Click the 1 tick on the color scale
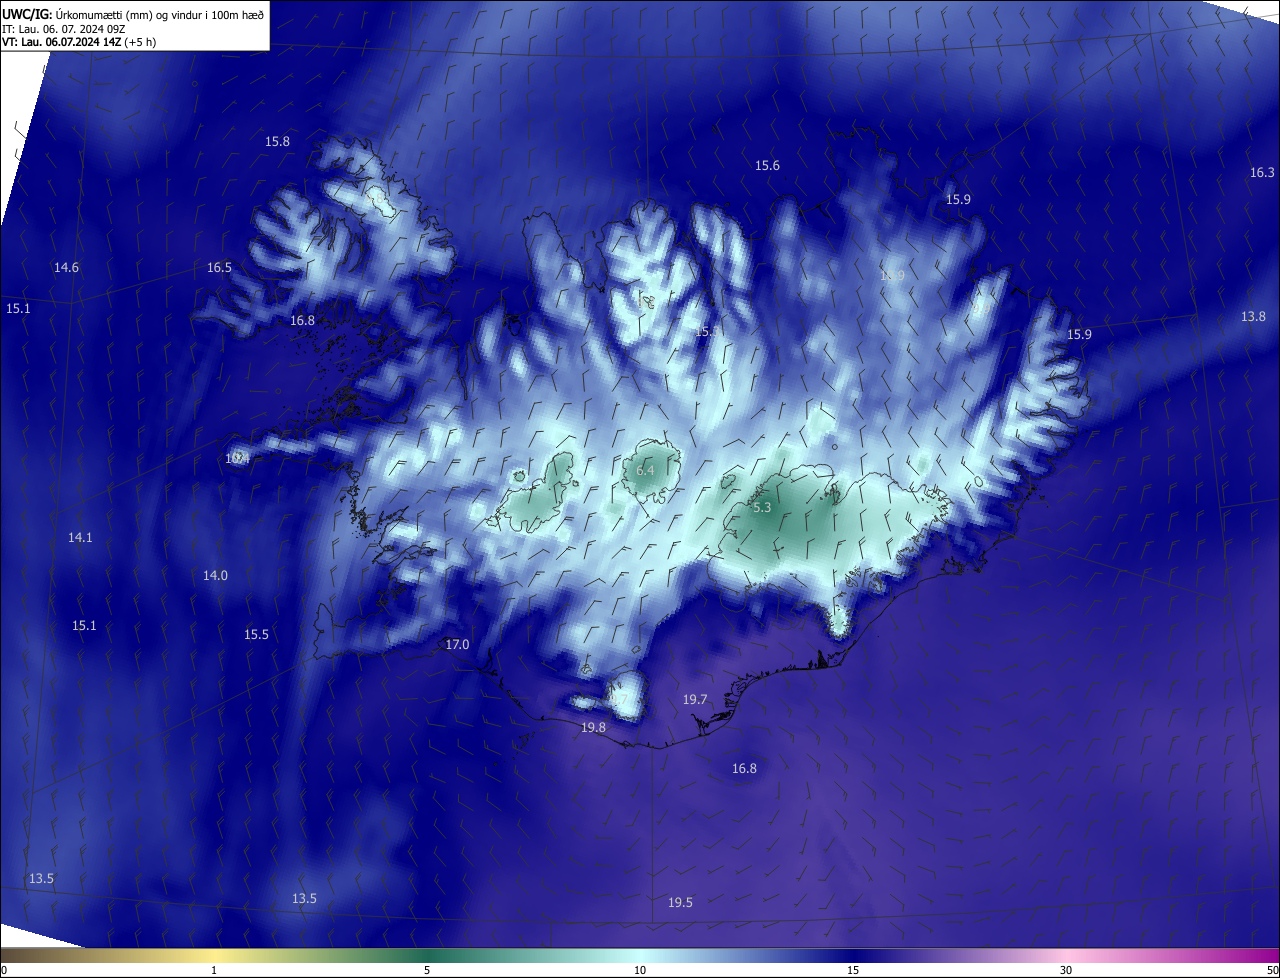The height and width of the screenshot is (978, 1280). click(214, 970)
